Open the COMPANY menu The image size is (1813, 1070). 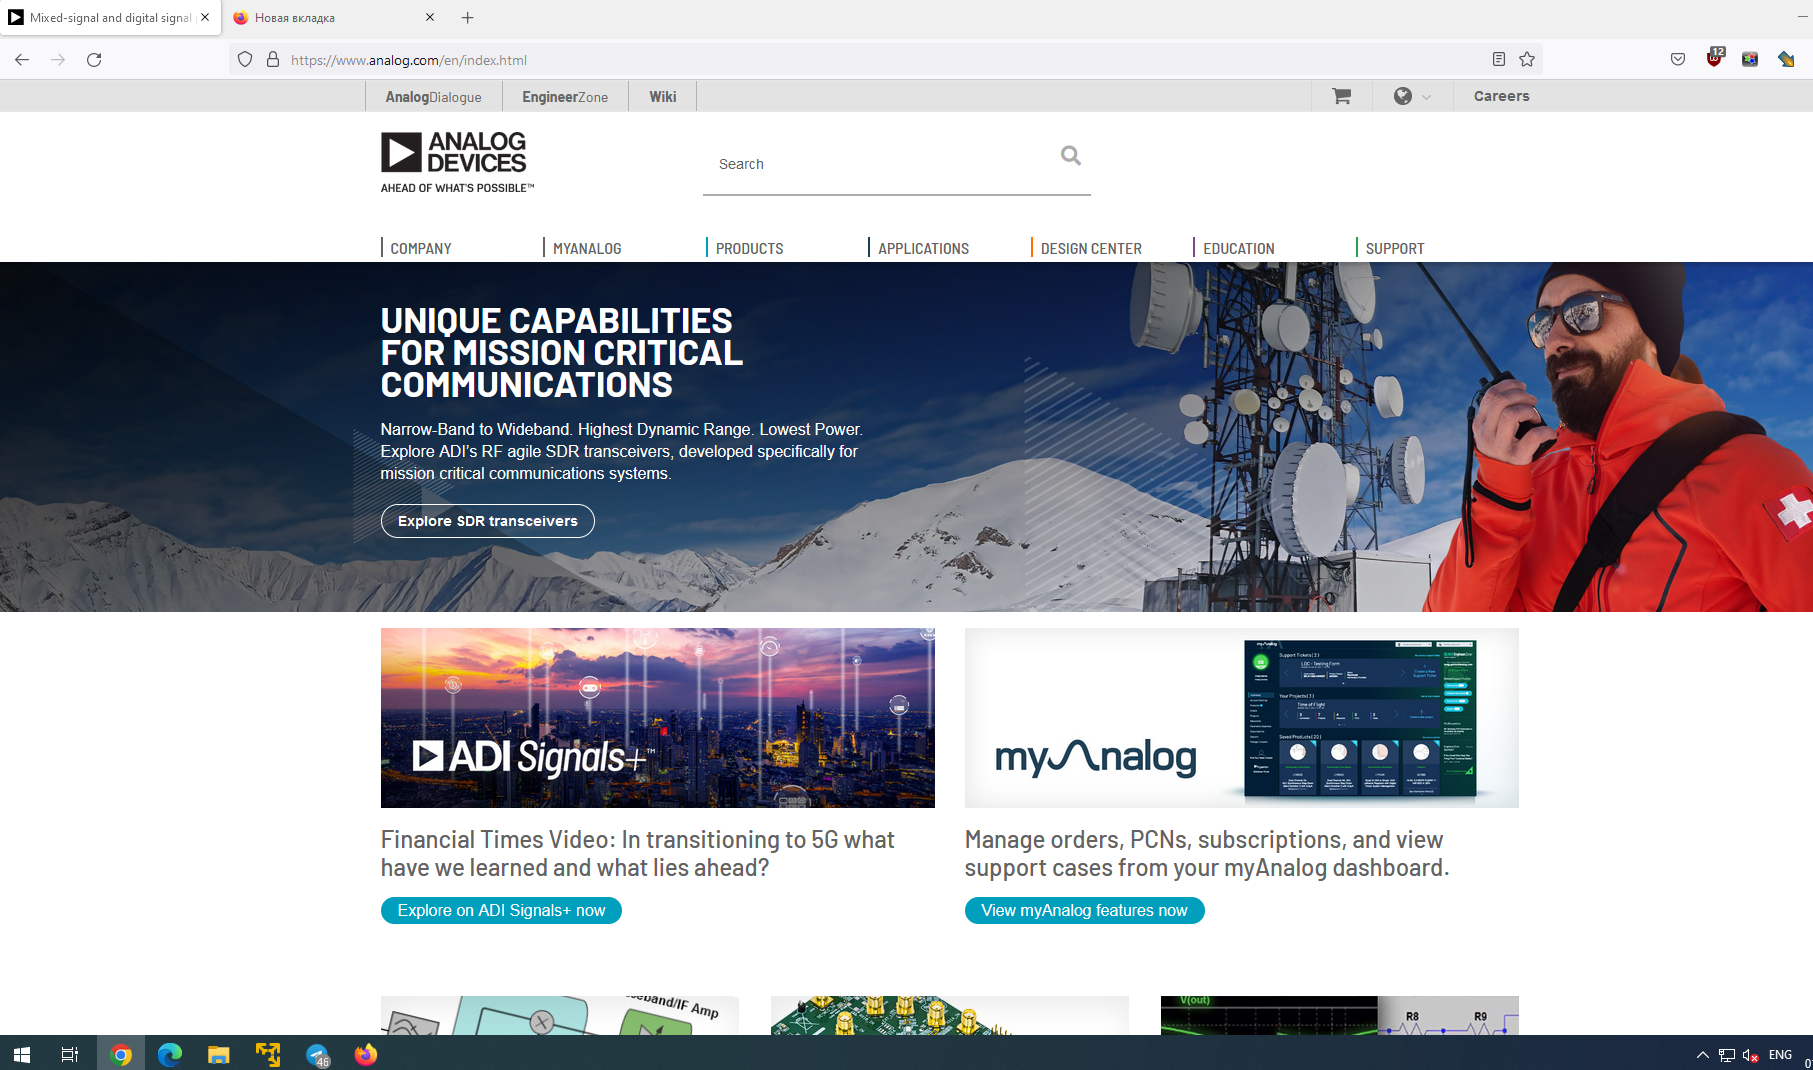click(420, 248)
